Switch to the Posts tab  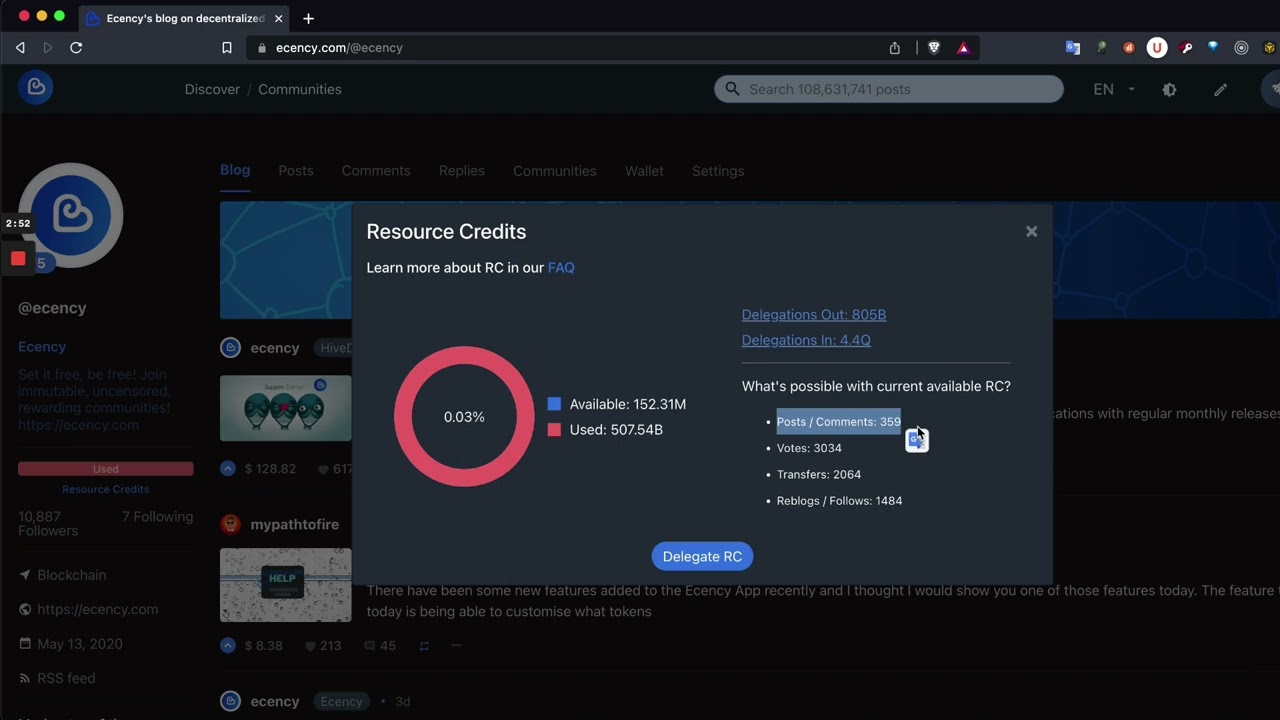click(x=296, y=171)
